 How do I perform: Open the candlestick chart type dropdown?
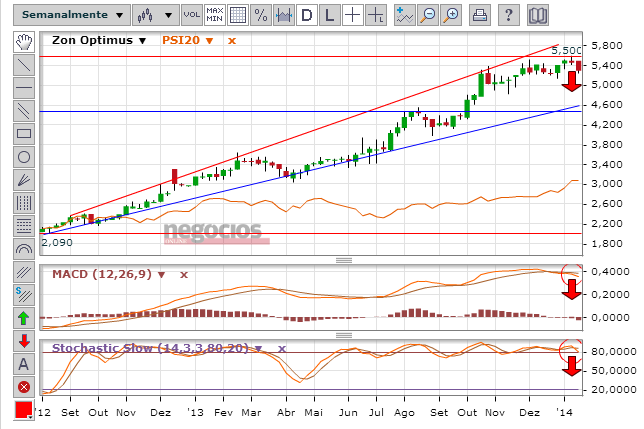pos(156,15)
